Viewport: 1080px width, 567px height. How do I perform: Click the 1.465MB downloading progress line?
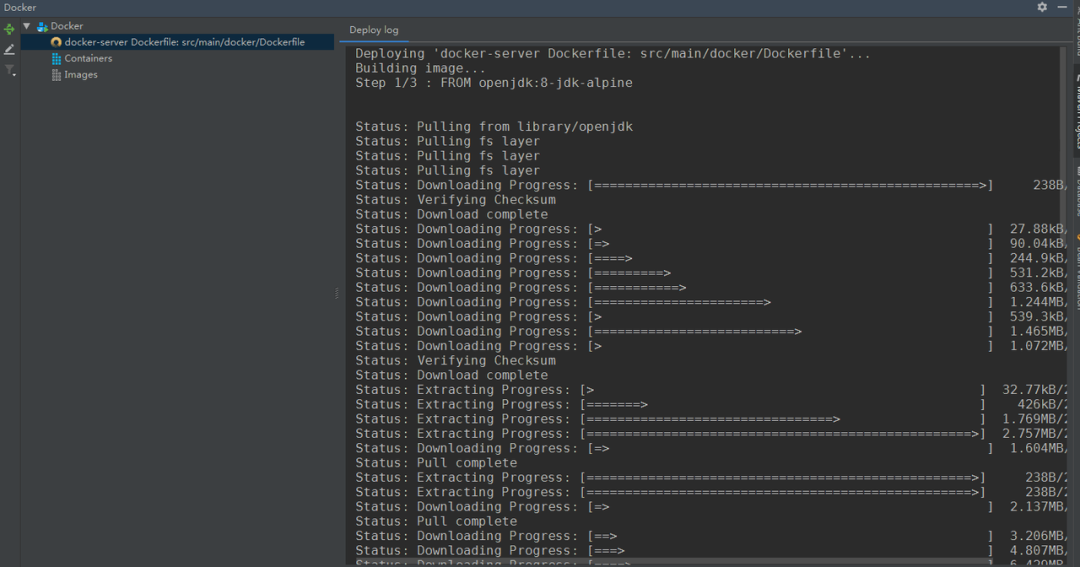click(711, 331)
